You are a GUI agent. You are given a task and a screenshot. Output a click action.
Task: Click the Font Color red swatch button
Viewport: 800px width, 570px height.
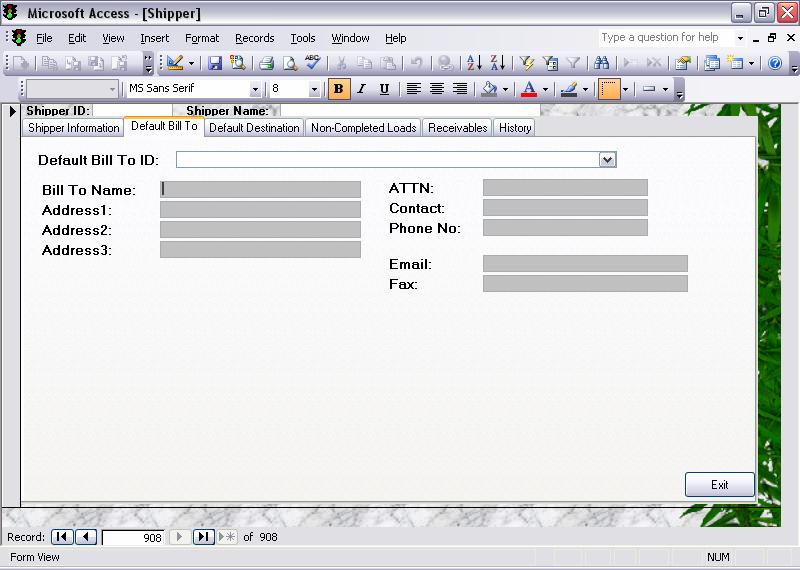(x=529, y=89)
